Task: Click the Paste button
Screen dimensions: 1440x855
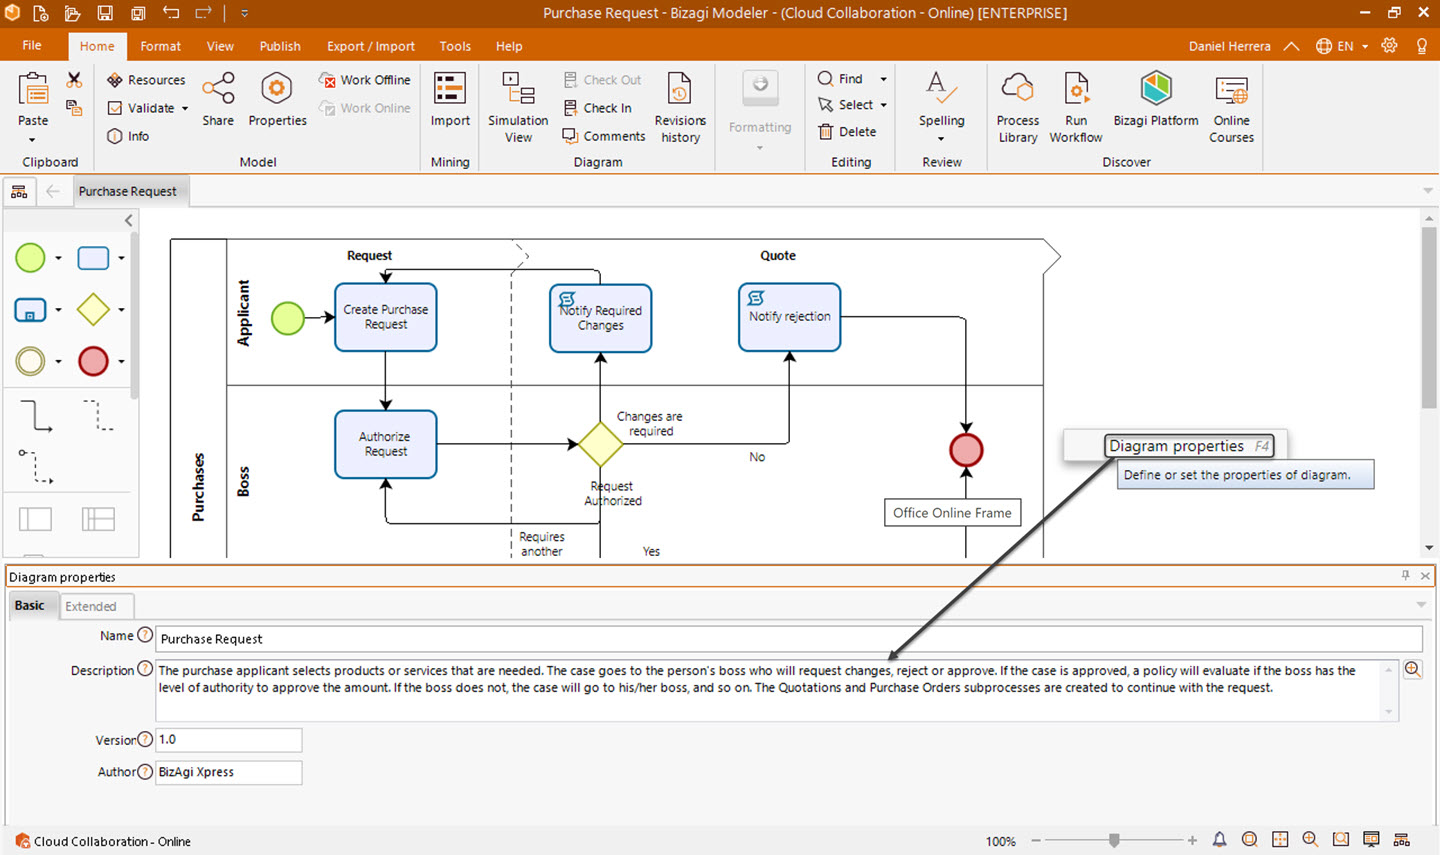Action: point(33,106)
